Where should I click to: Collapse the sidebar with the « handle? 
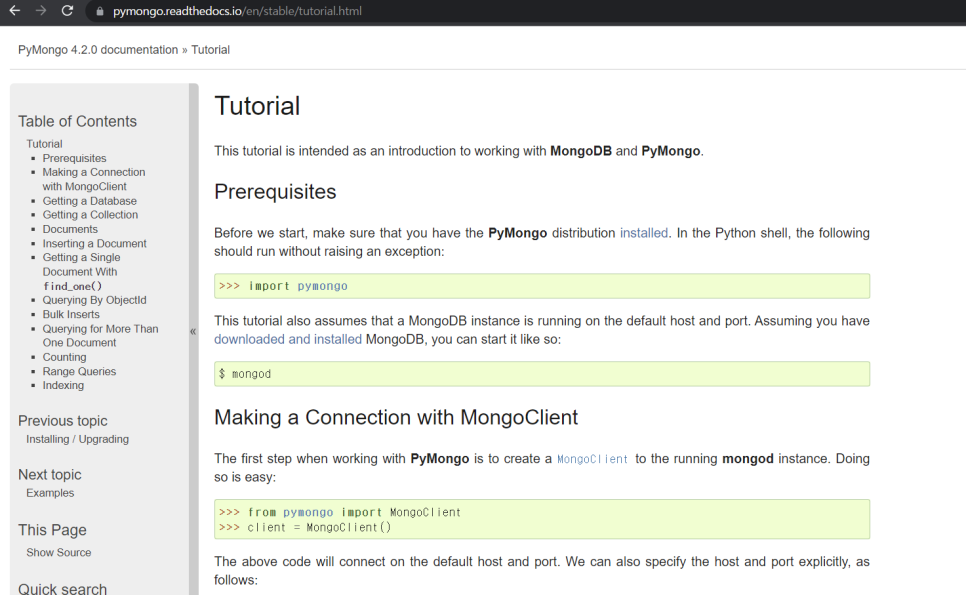tap(193, 331)
